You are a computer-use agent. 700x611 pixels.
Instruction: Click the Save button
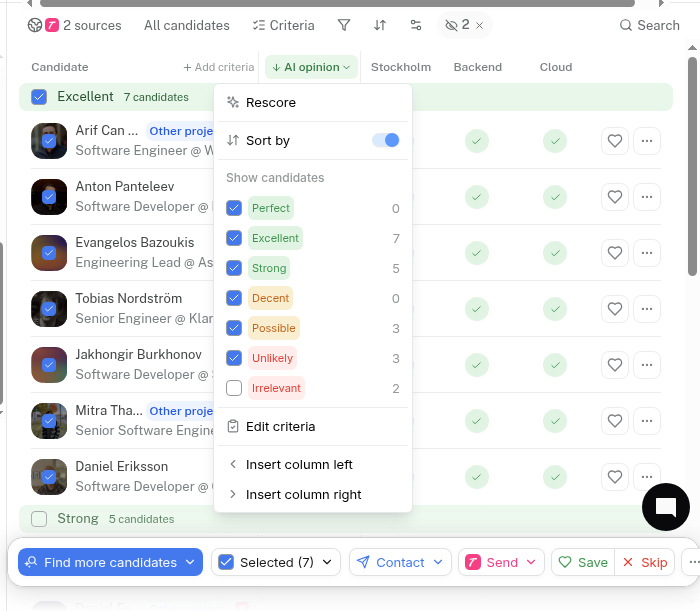click(583, 562)
